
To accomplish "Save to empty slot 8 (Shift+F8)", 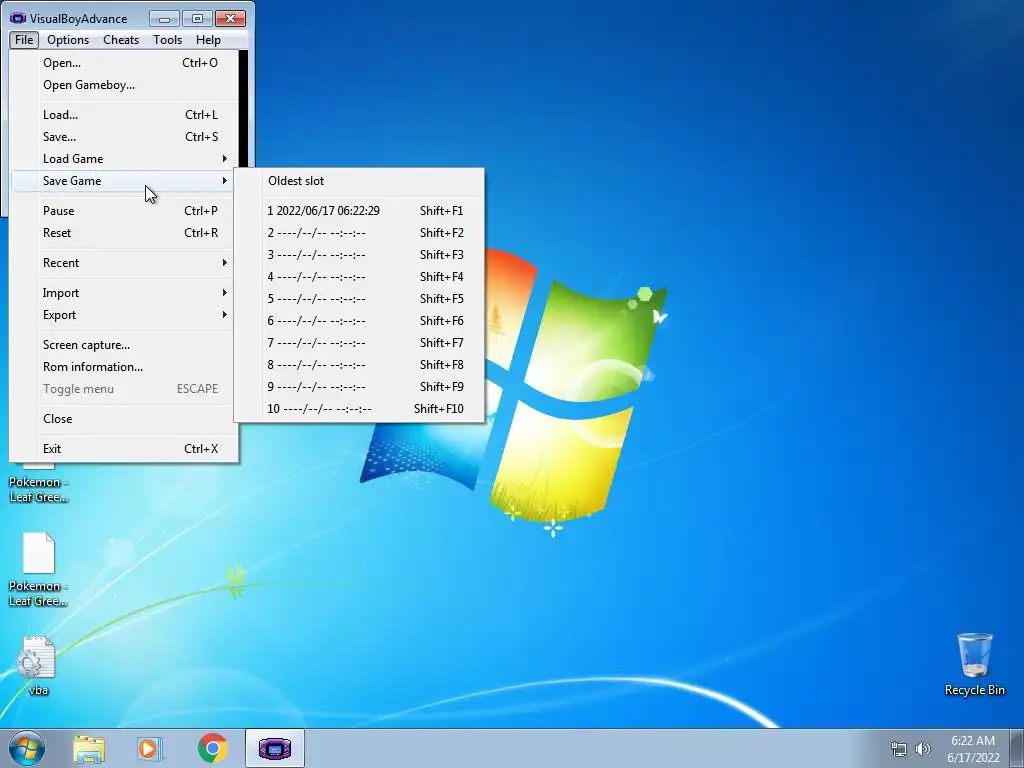I will pyautogui.click(x=359, y=365).
